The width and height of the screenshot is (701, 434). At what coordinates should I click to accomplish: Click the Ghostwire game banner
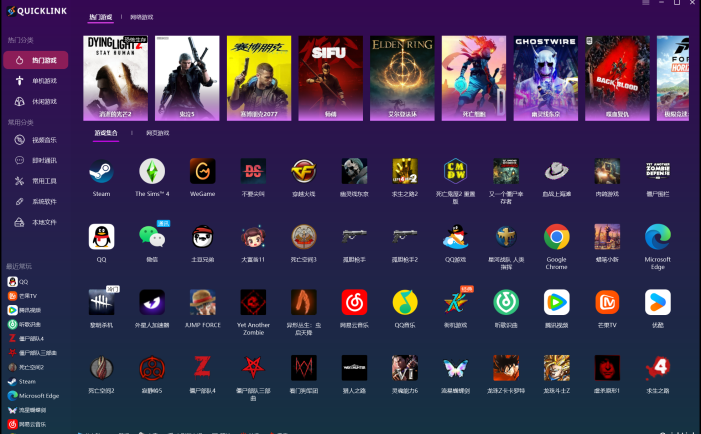coord(545,78)
